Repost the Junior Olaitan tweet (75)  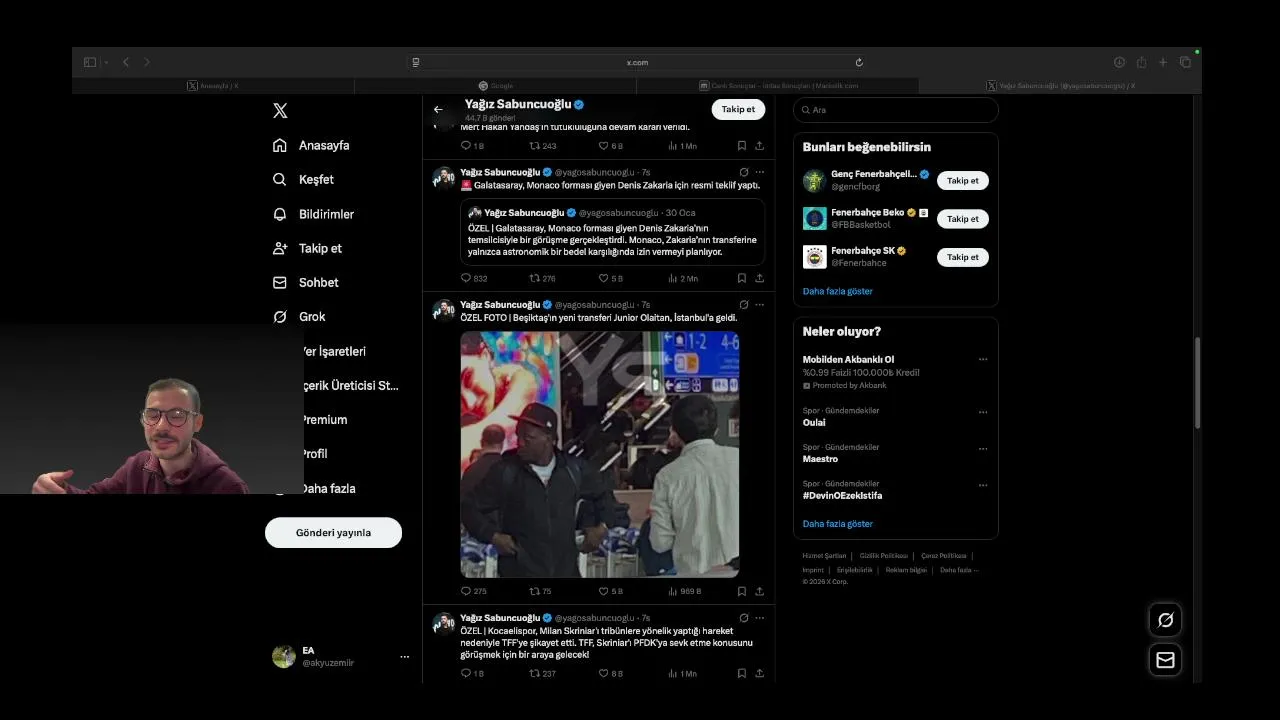click(x=540, y=591)
